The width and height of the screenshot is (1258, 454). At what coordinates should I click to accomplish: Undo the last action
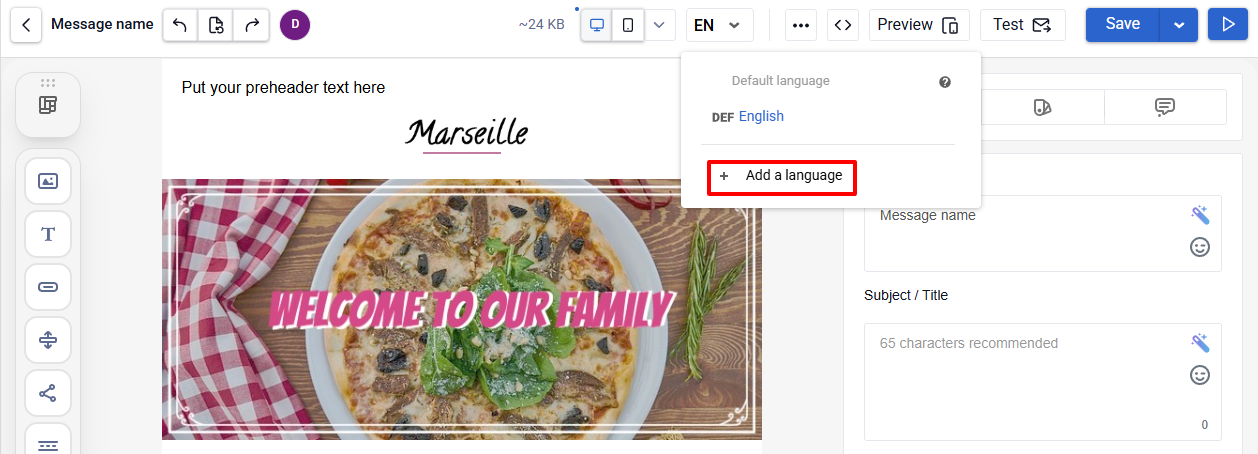click(x=180, y=25)
